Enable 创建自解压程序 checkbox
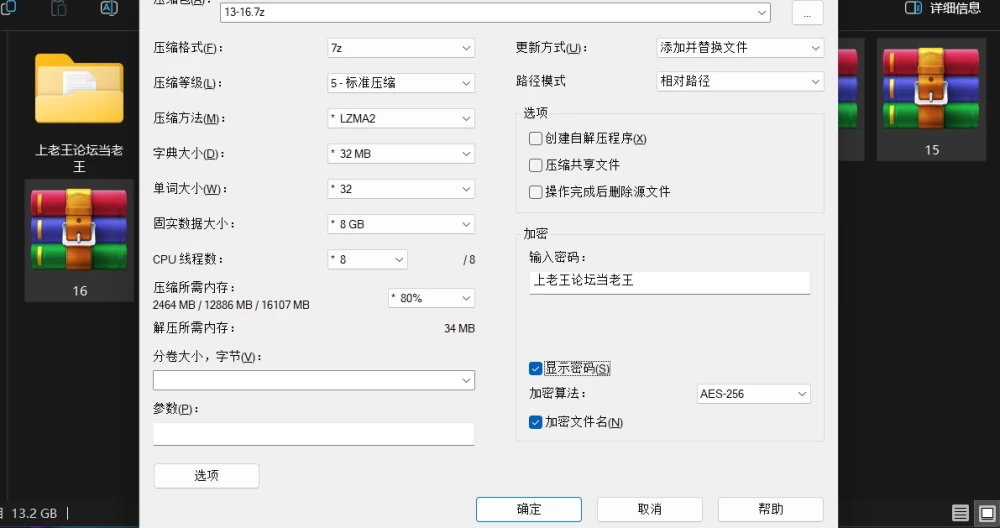Screen dimensions: 1000x528 pyautogui.click(x=536, y=138)
